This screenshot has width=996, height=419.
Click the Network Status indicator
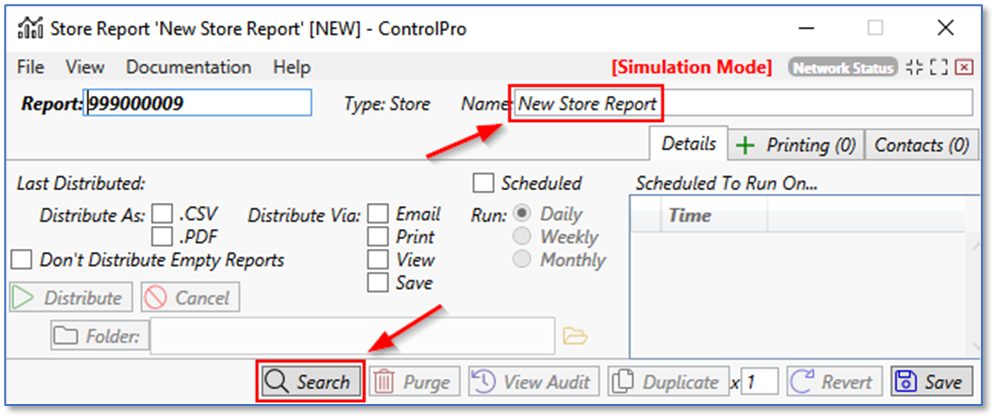click(841, 68)
